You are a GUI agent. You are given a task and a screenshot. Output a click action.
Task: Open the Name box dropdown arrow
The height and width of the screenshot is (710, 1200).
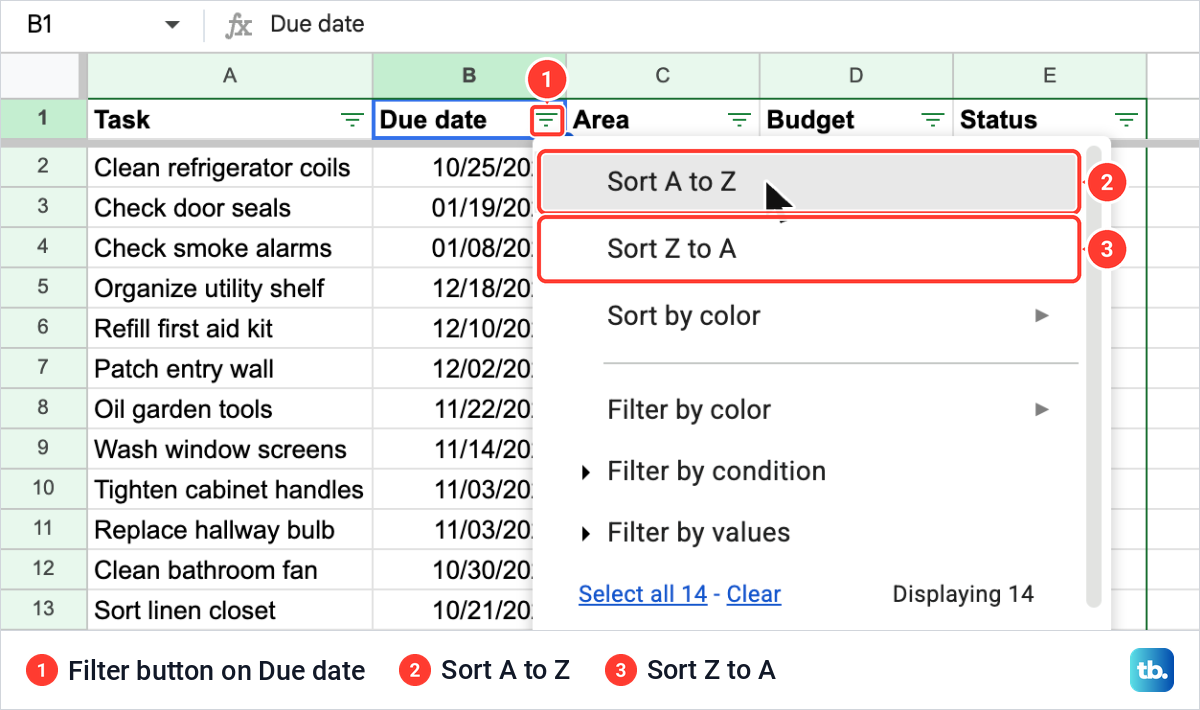pyautogui.click(x=172, y=25)
